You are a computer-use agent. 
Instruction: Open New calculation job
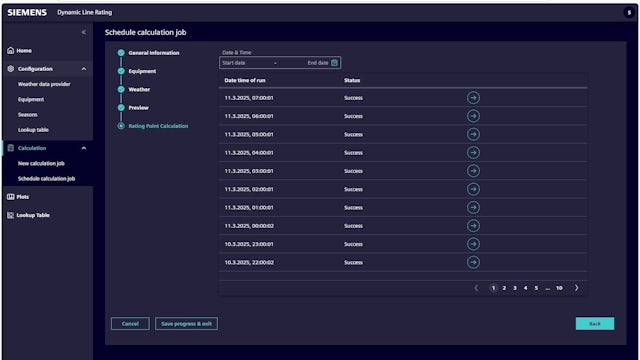pos(41,163)
